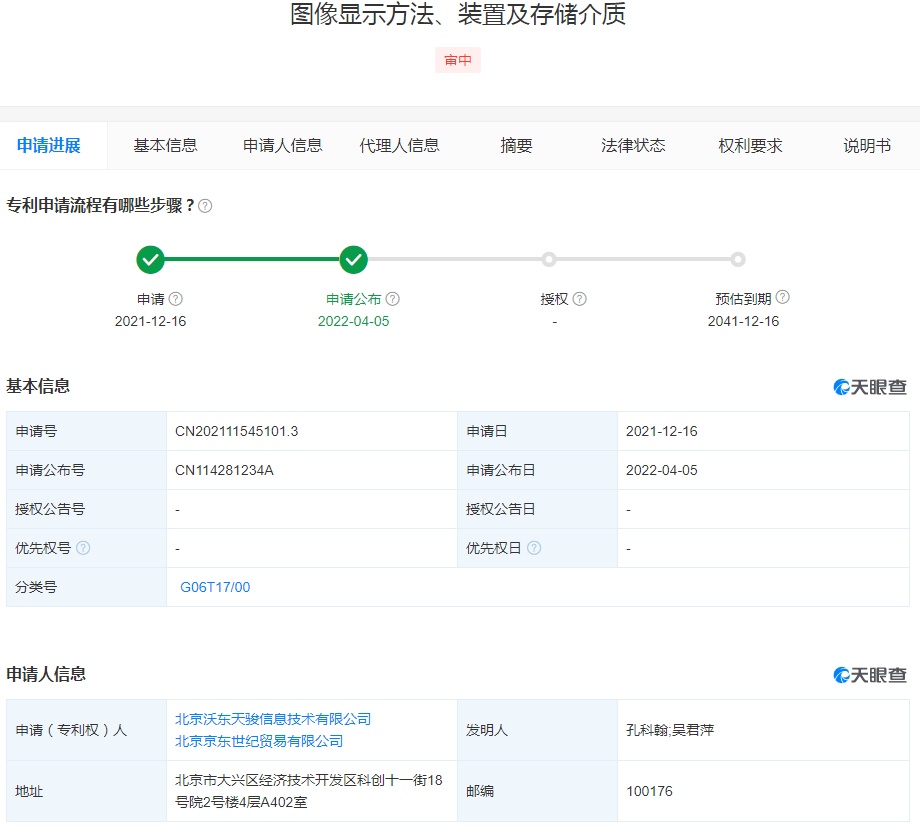
Task: Click the 授权公告日 row label
Action: [x=500, y=509]
